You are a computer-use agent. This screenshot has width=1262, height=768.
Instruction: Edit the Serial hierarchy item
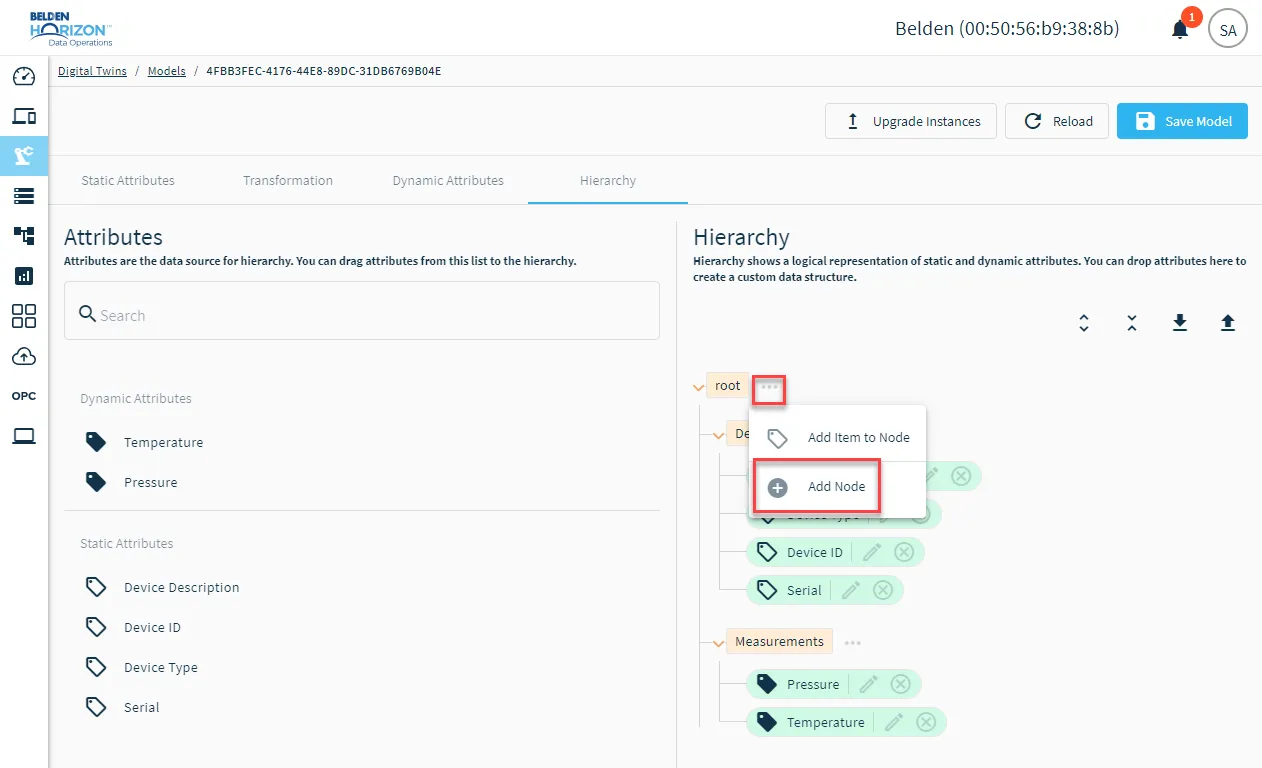pos(851,590)
